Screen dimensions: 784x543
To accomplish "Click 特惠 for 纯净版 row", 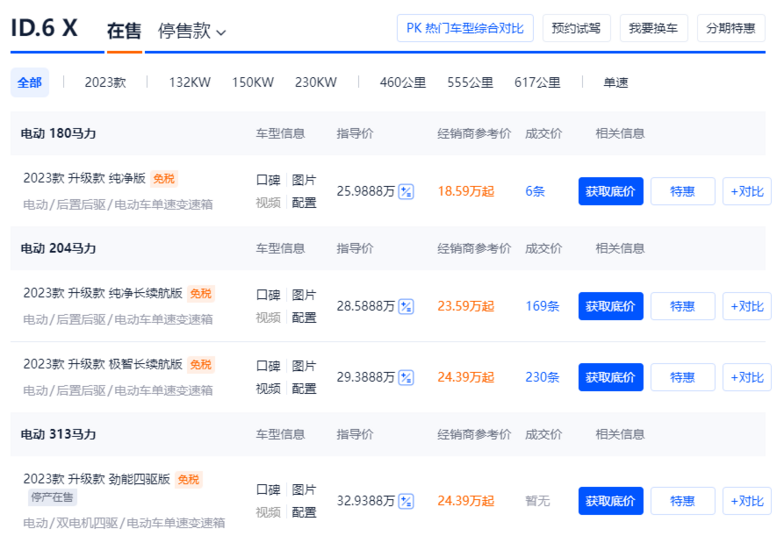I will point(682,192).
